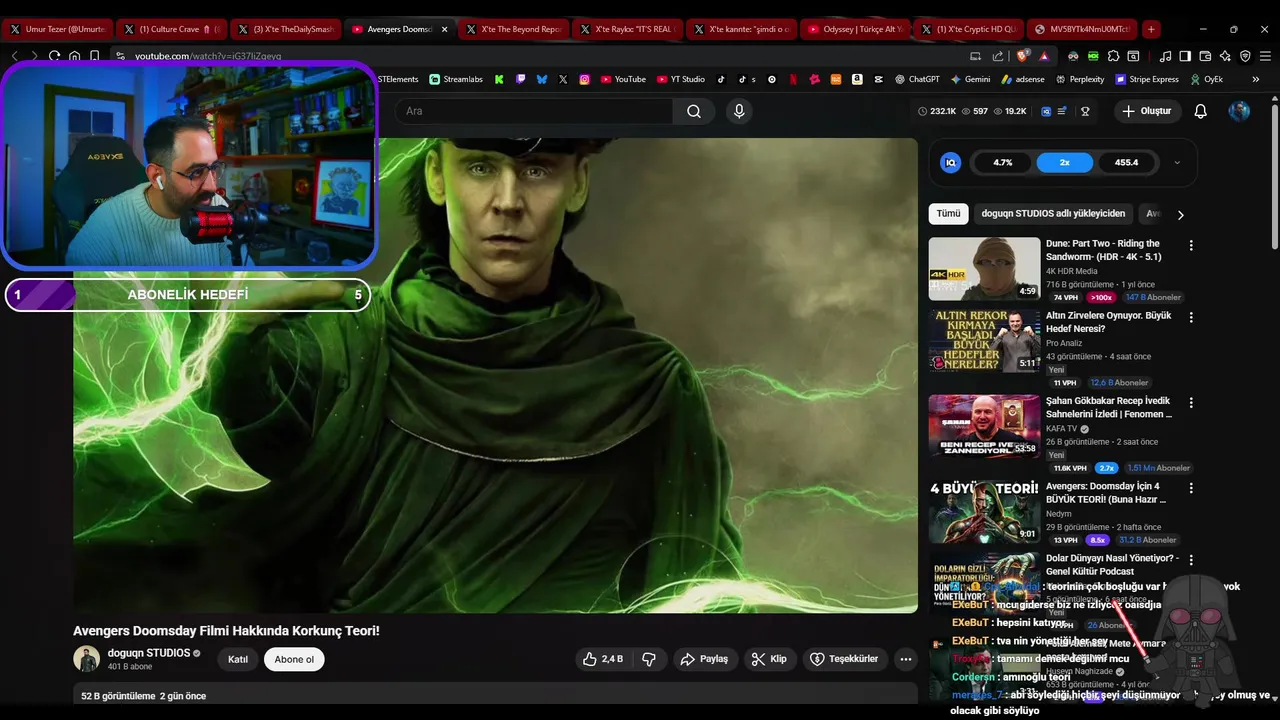Open the Twitch bookmark icon

[x=520, y=79]
